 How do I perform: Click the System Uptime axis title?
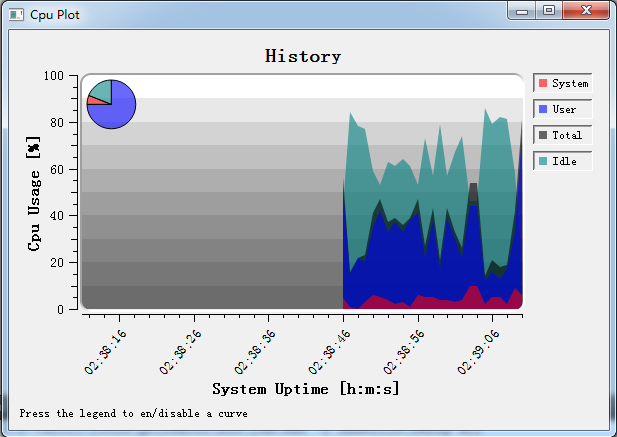click(306, 389)
